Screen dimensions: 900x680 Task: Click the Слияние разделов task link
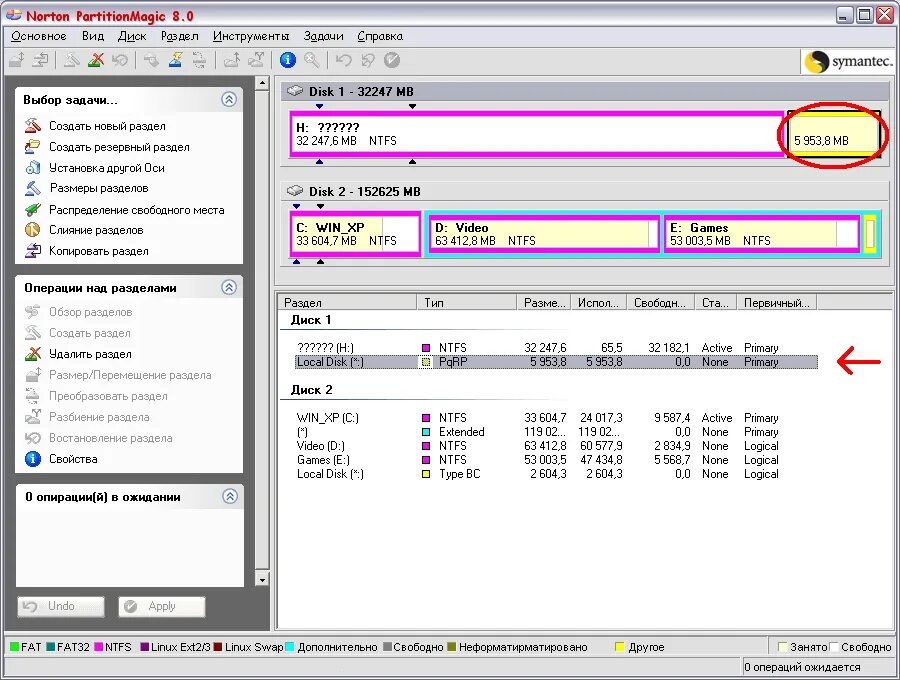(96, 230)
